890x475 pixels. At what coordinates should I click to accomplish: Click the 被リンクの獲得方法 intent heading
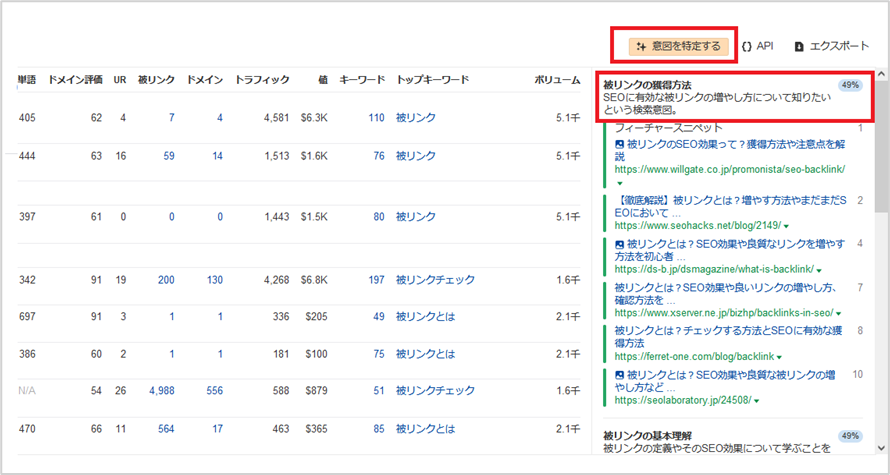(648, 85)
